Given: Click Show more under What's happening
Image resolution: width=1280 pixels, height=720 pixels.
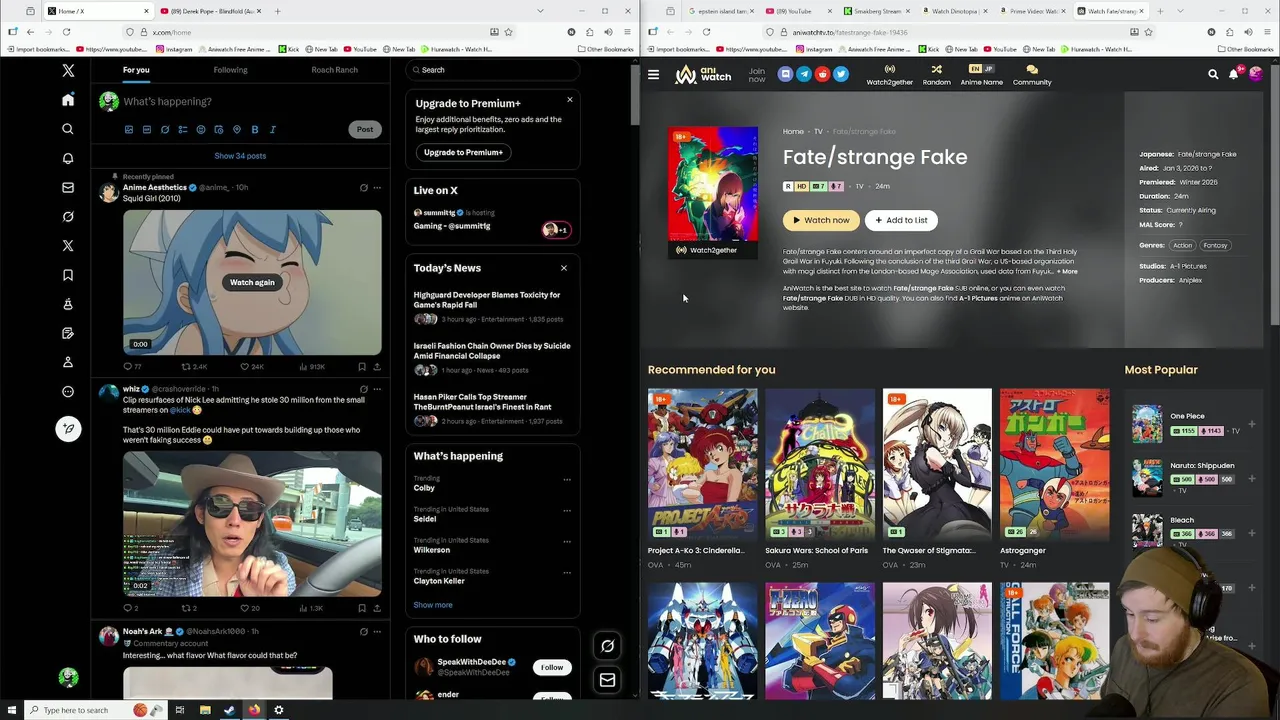Looking at the screenshot, I should tap(433, 605).
